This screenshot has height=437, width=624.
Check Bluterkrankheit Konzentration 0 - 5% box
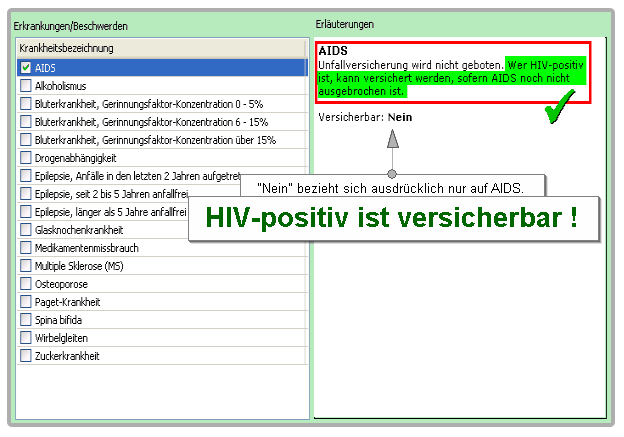point(26,104)
